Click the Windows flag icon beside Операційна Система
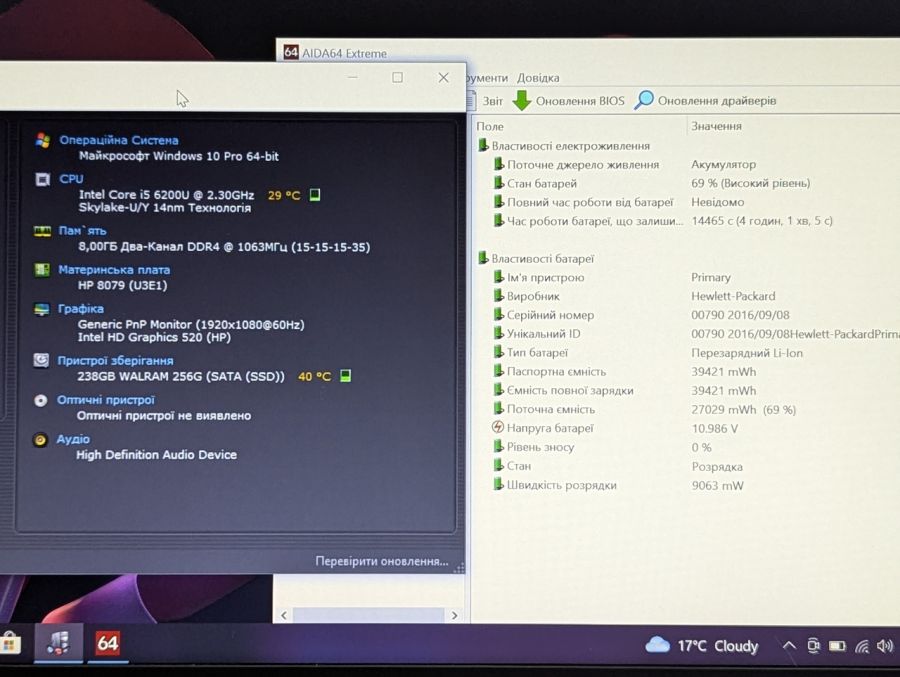The image size is (900, 677). tap(42, 140)
